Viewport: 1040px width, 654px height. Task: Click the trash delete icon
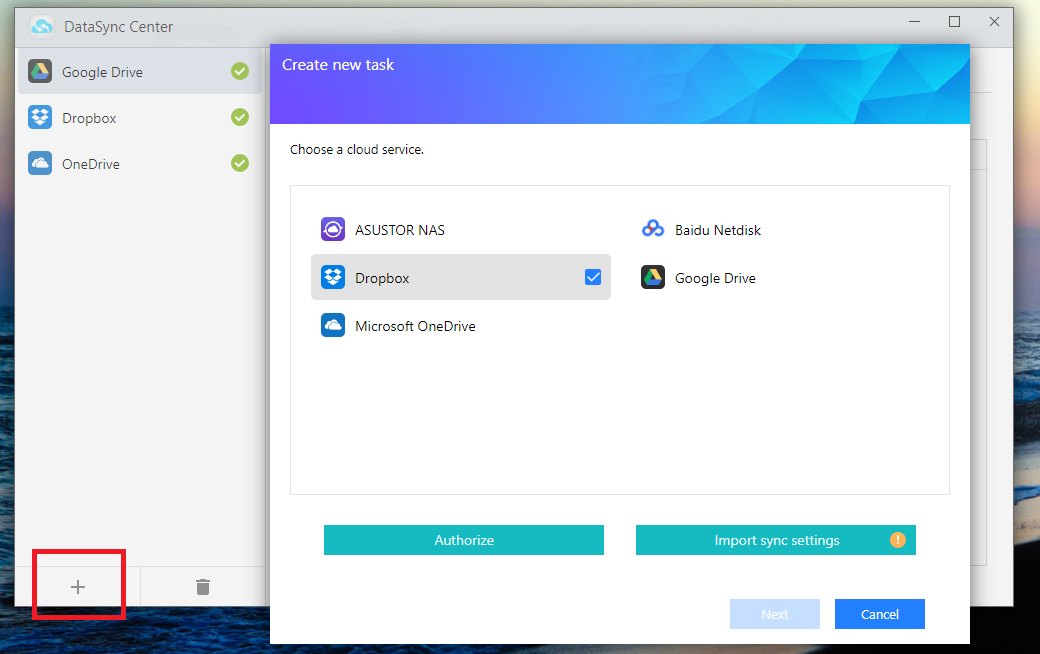pos(203,587)
